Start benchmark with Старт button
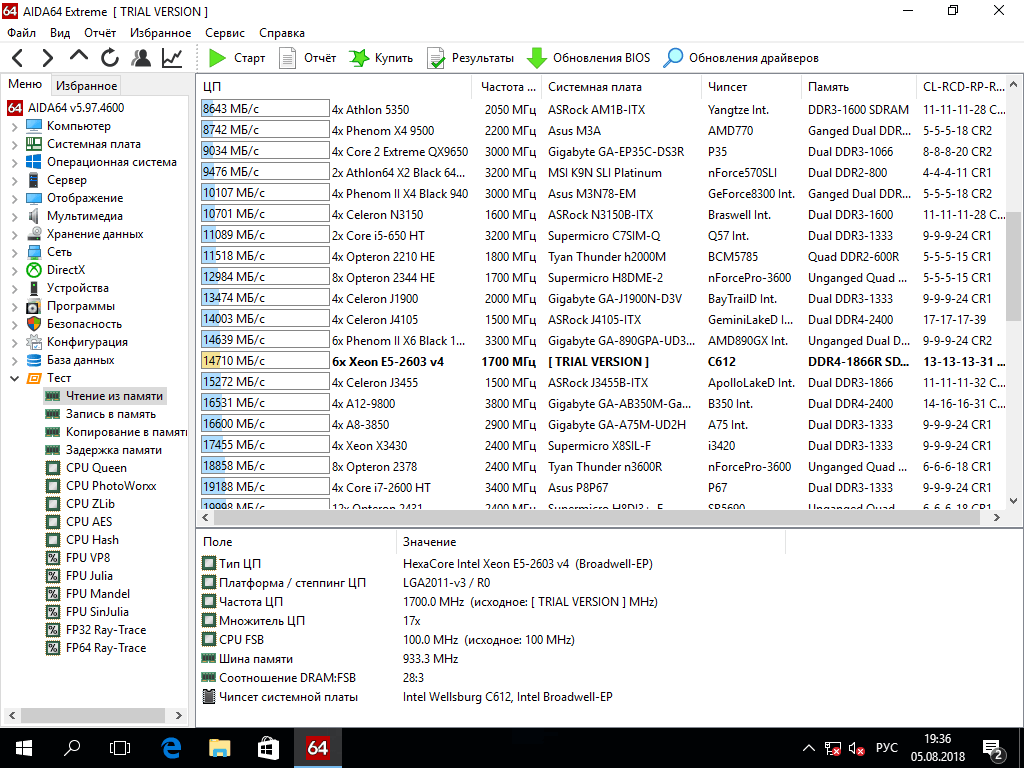Screen dimensions: 1024x768 pyautogui.click(x=236, y=58)
